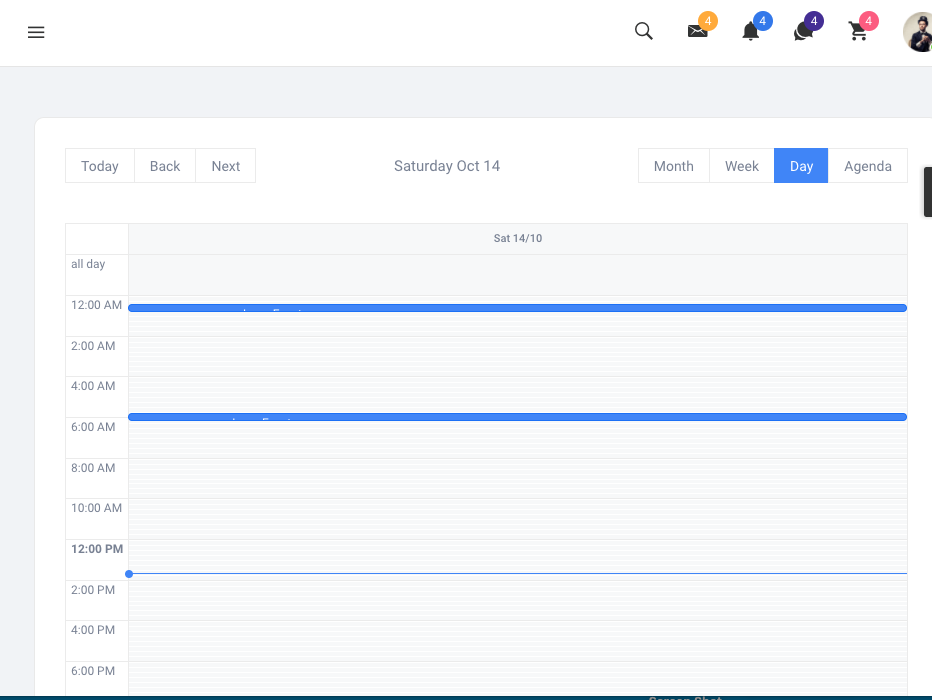Click the Saturday Oct 14 title
The width and height of the screenshot is (932, 700).
pyautogui.click(x=447, y=166)
